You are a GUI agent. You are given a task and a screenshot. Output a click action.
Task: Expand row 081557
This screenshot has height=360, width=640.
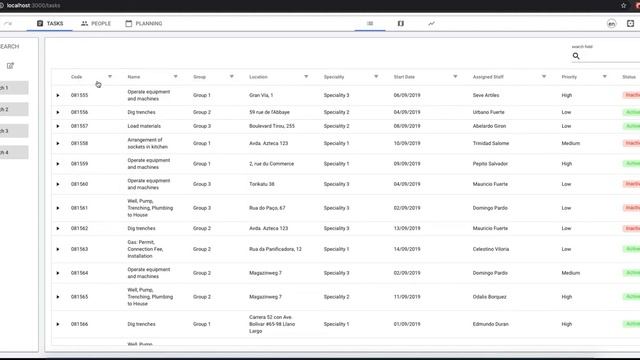pos(58,126)
